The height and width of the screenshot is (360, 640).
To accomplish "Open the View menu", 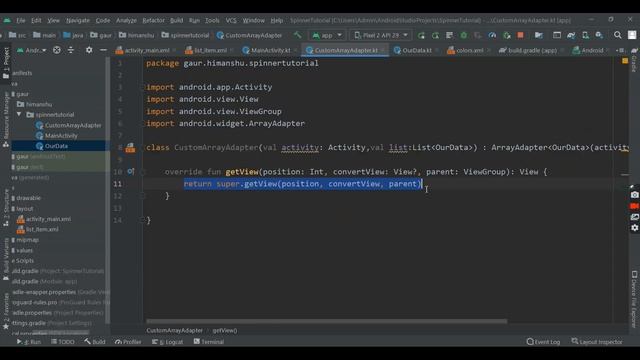I will point(53,20).
